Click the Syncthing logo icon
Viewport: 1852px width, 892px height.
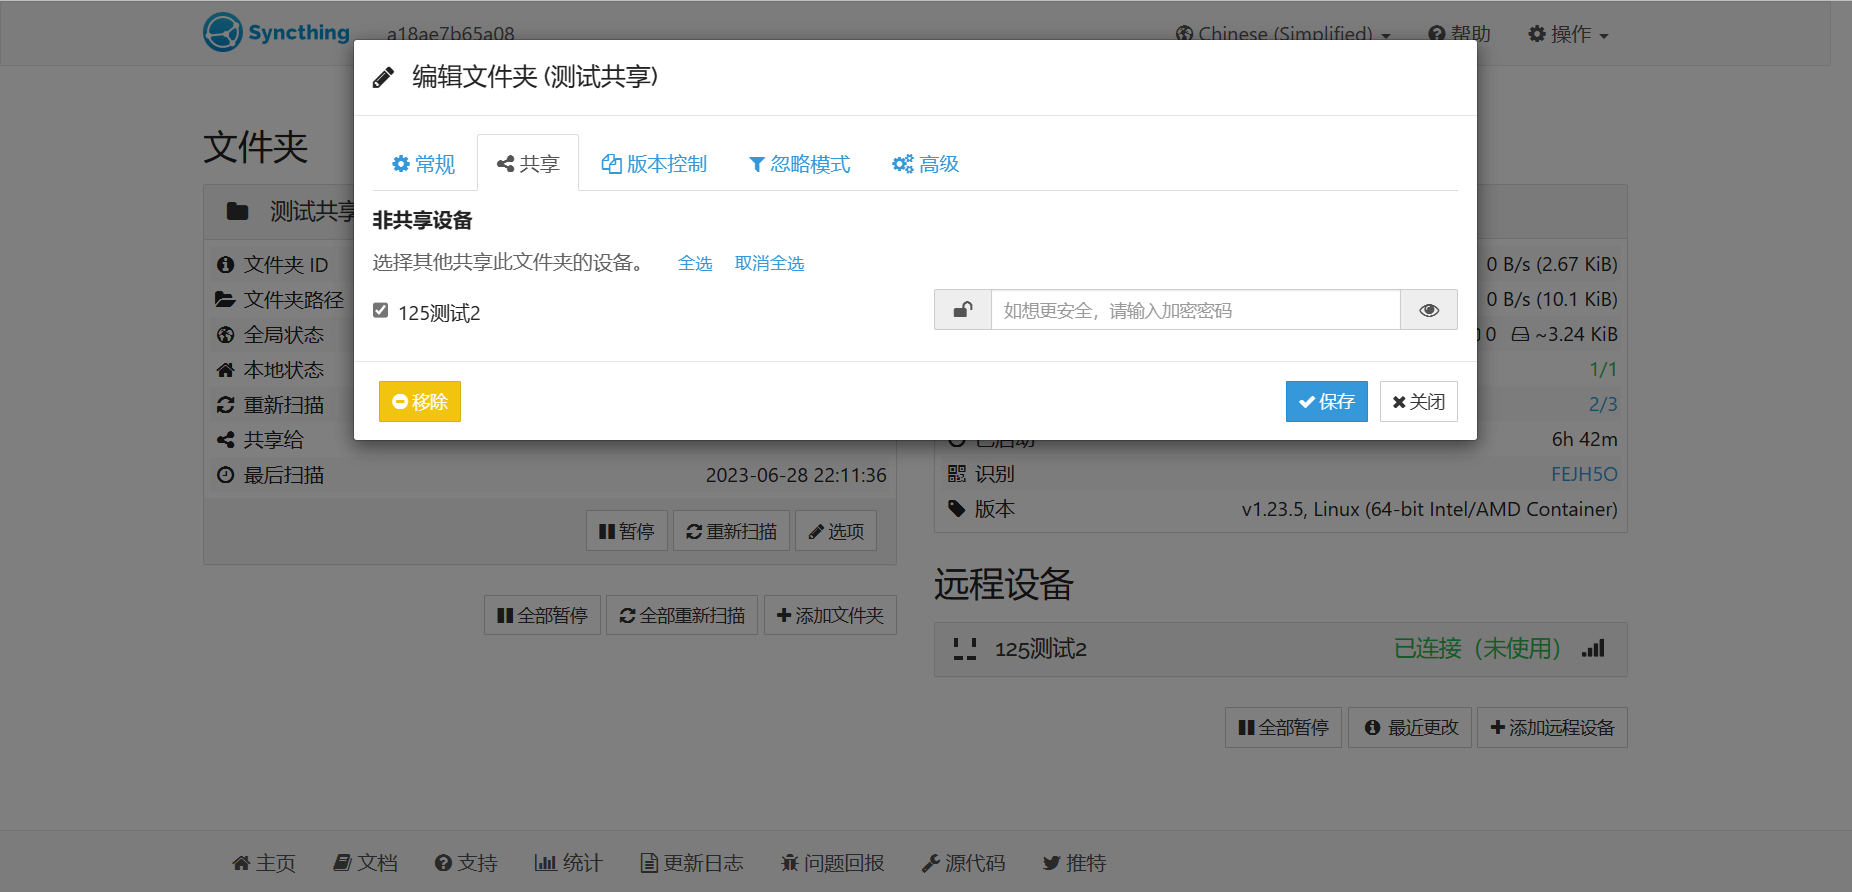coord(223,32)
